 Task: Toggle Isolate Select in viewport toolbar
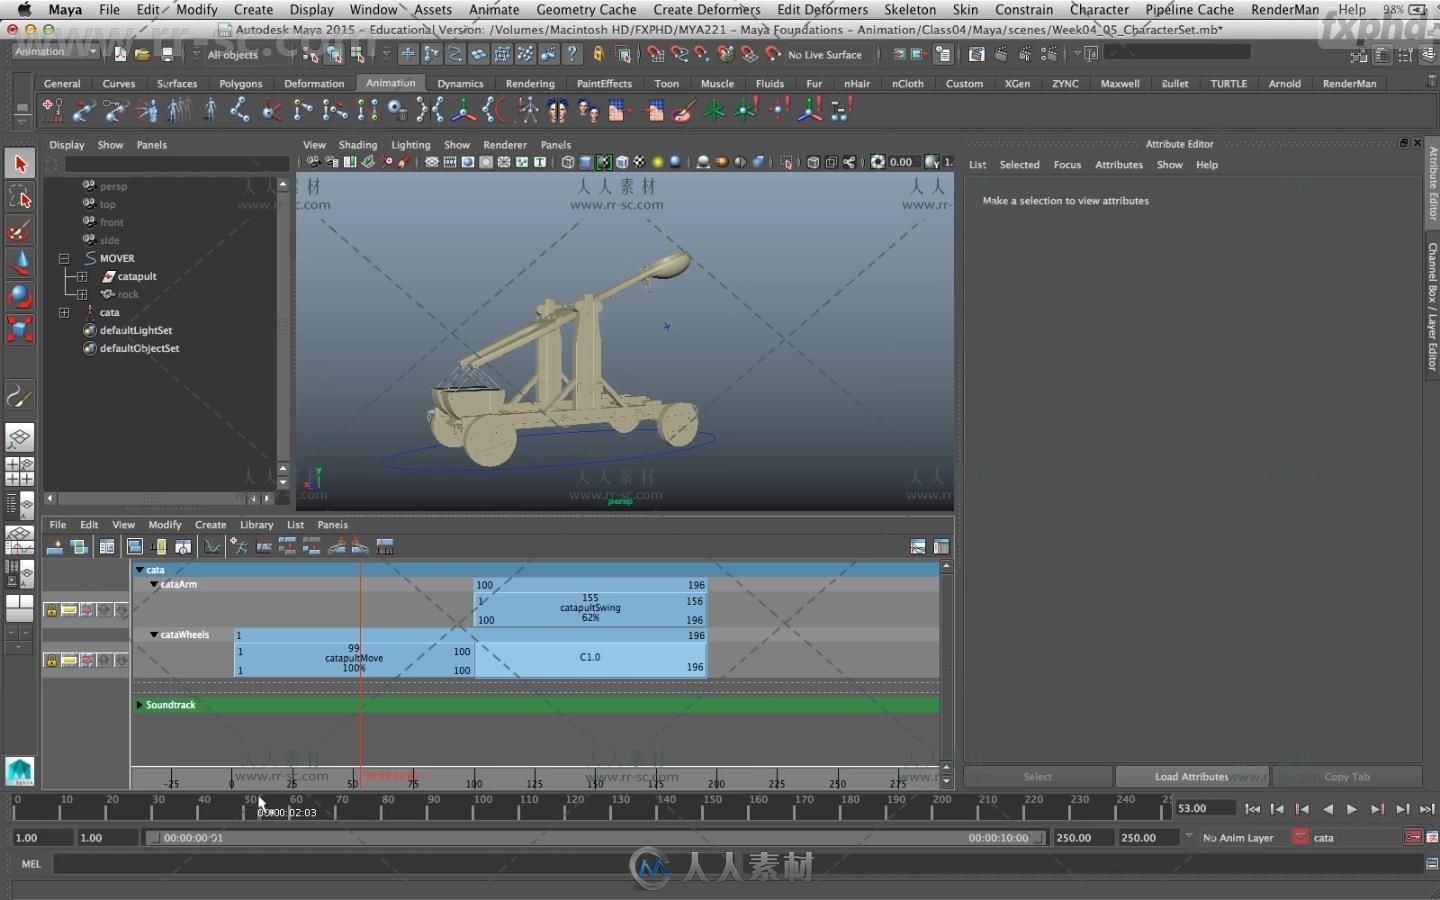(787, 162)
